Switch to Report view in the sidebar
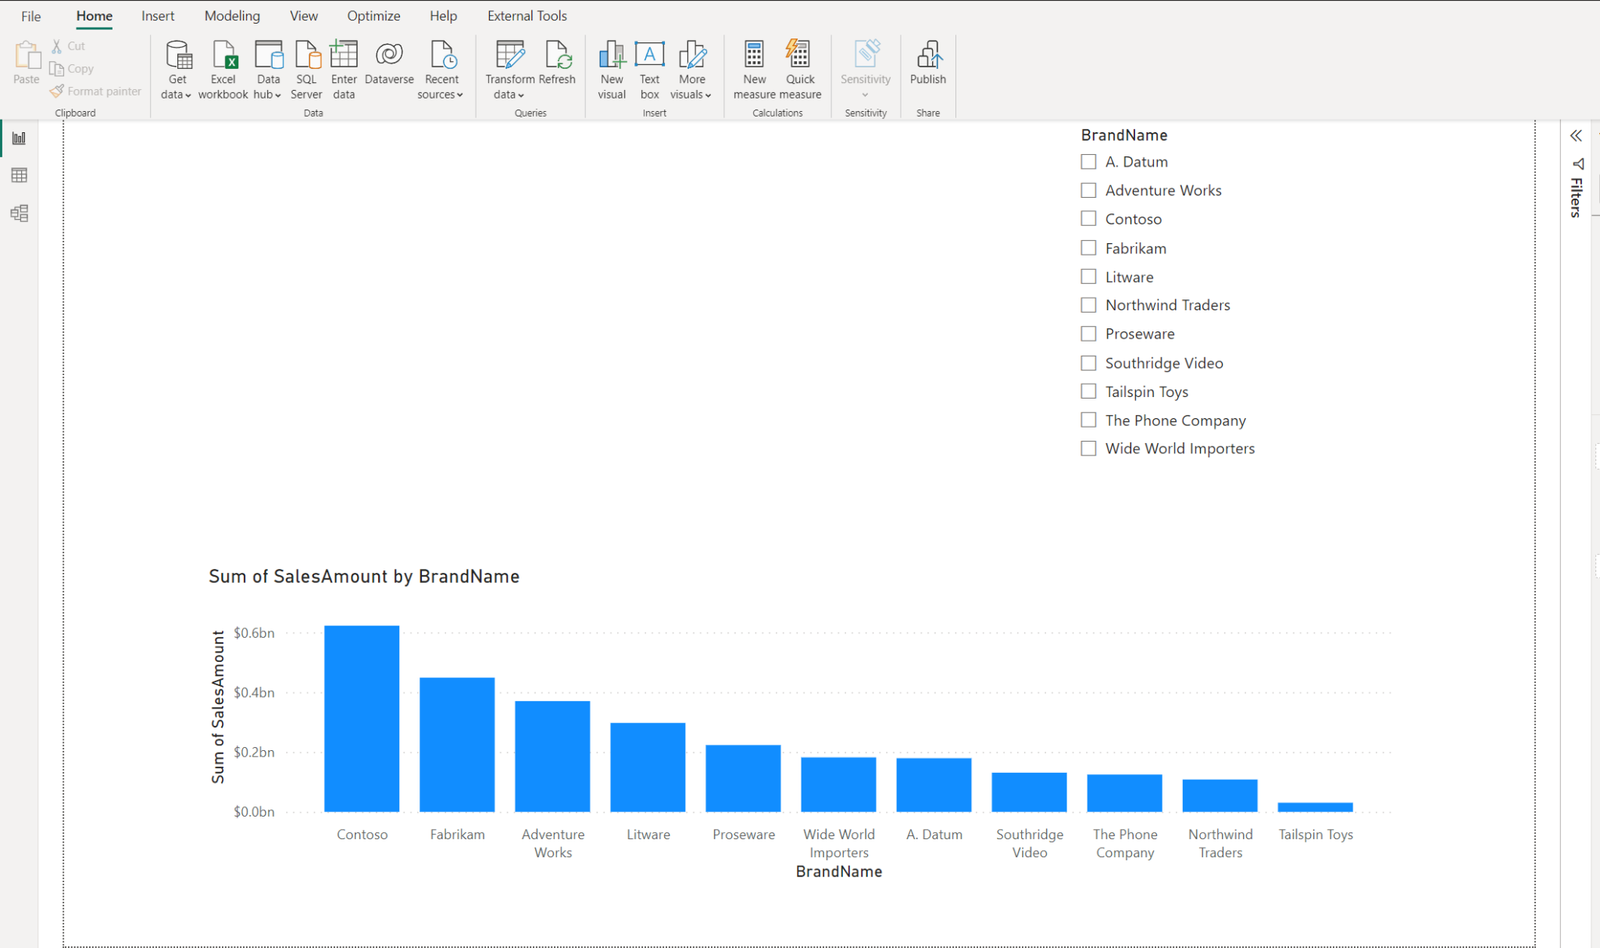This screenshot has width=1600, height=948. tap(19, 138)
